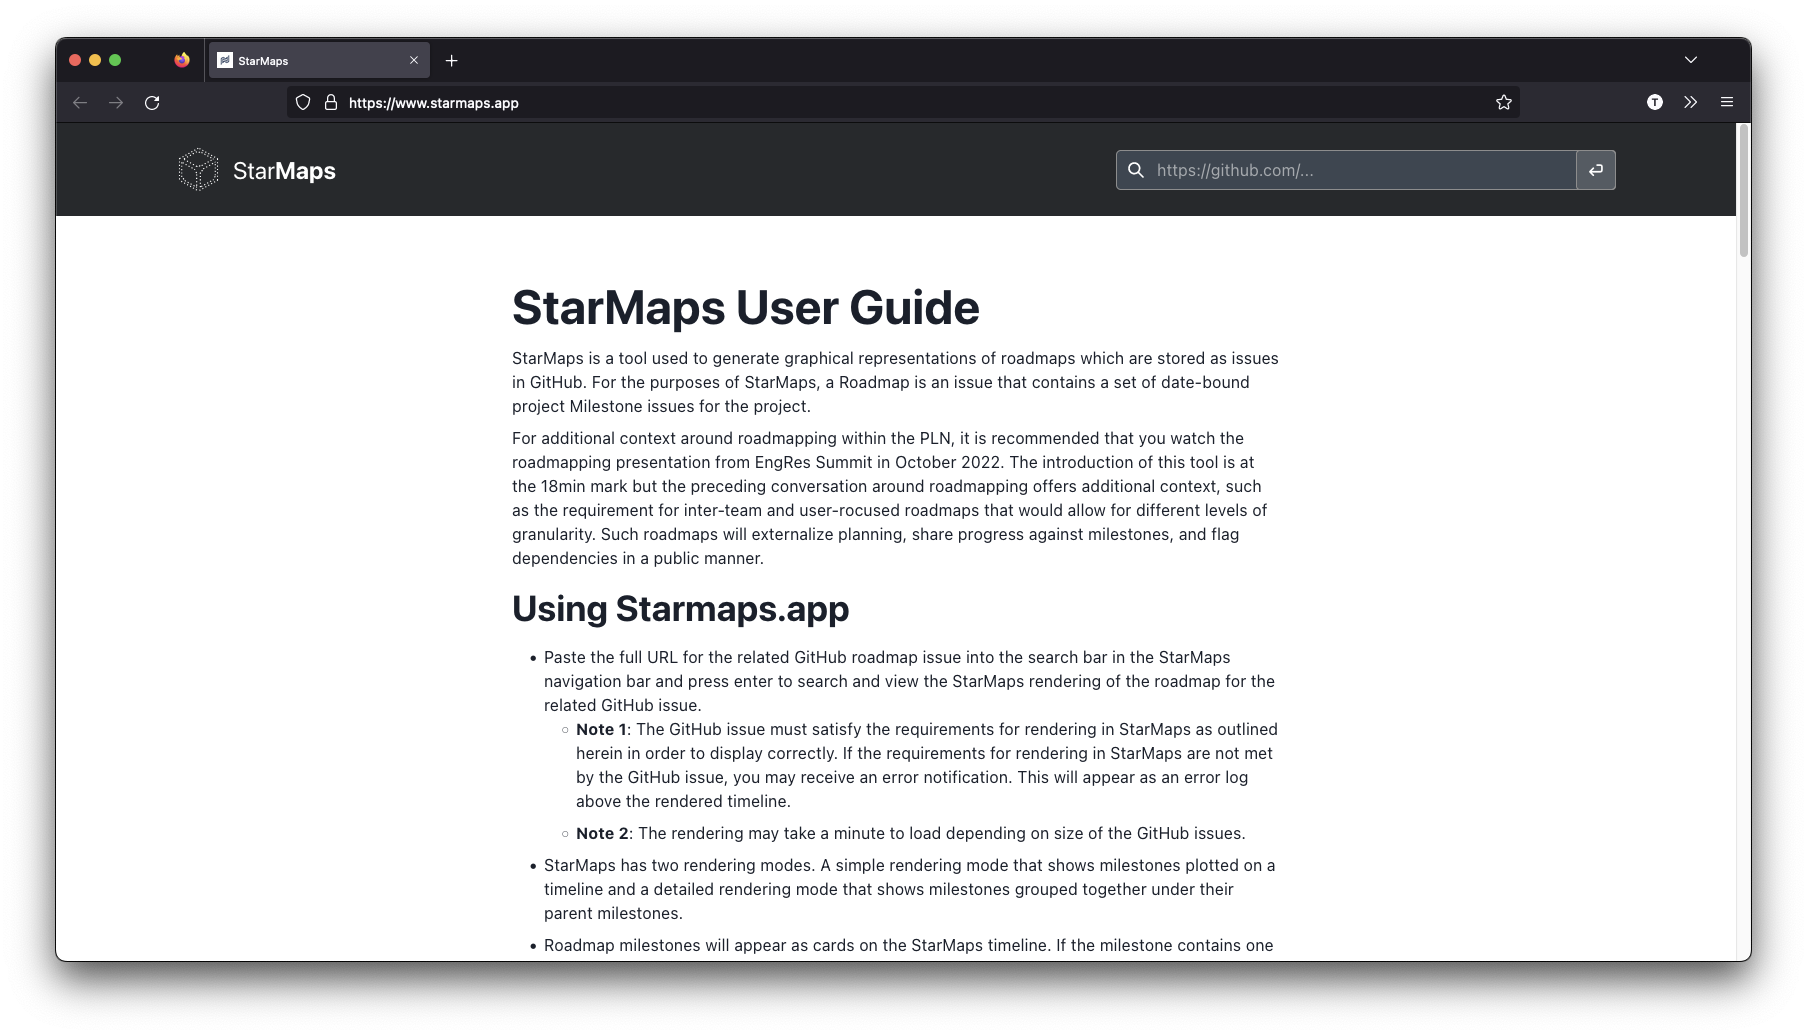1807x1035 pixels.
Task: Bookmark this page using the star icon
Action: 1503,102
